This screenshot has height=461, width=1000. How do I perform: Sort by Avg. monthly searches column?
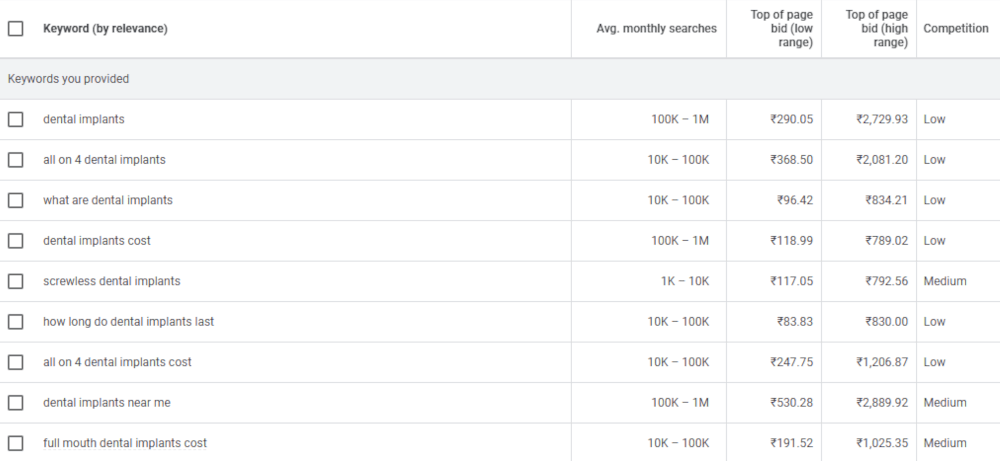(656, 29)
